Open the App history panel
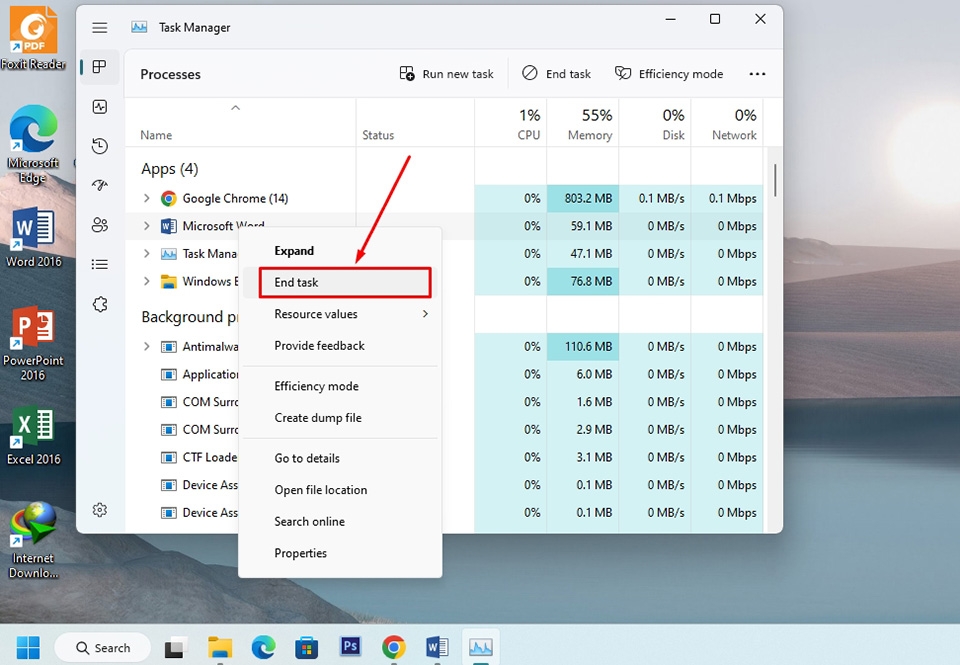960x665 pixels. [99, 146]
